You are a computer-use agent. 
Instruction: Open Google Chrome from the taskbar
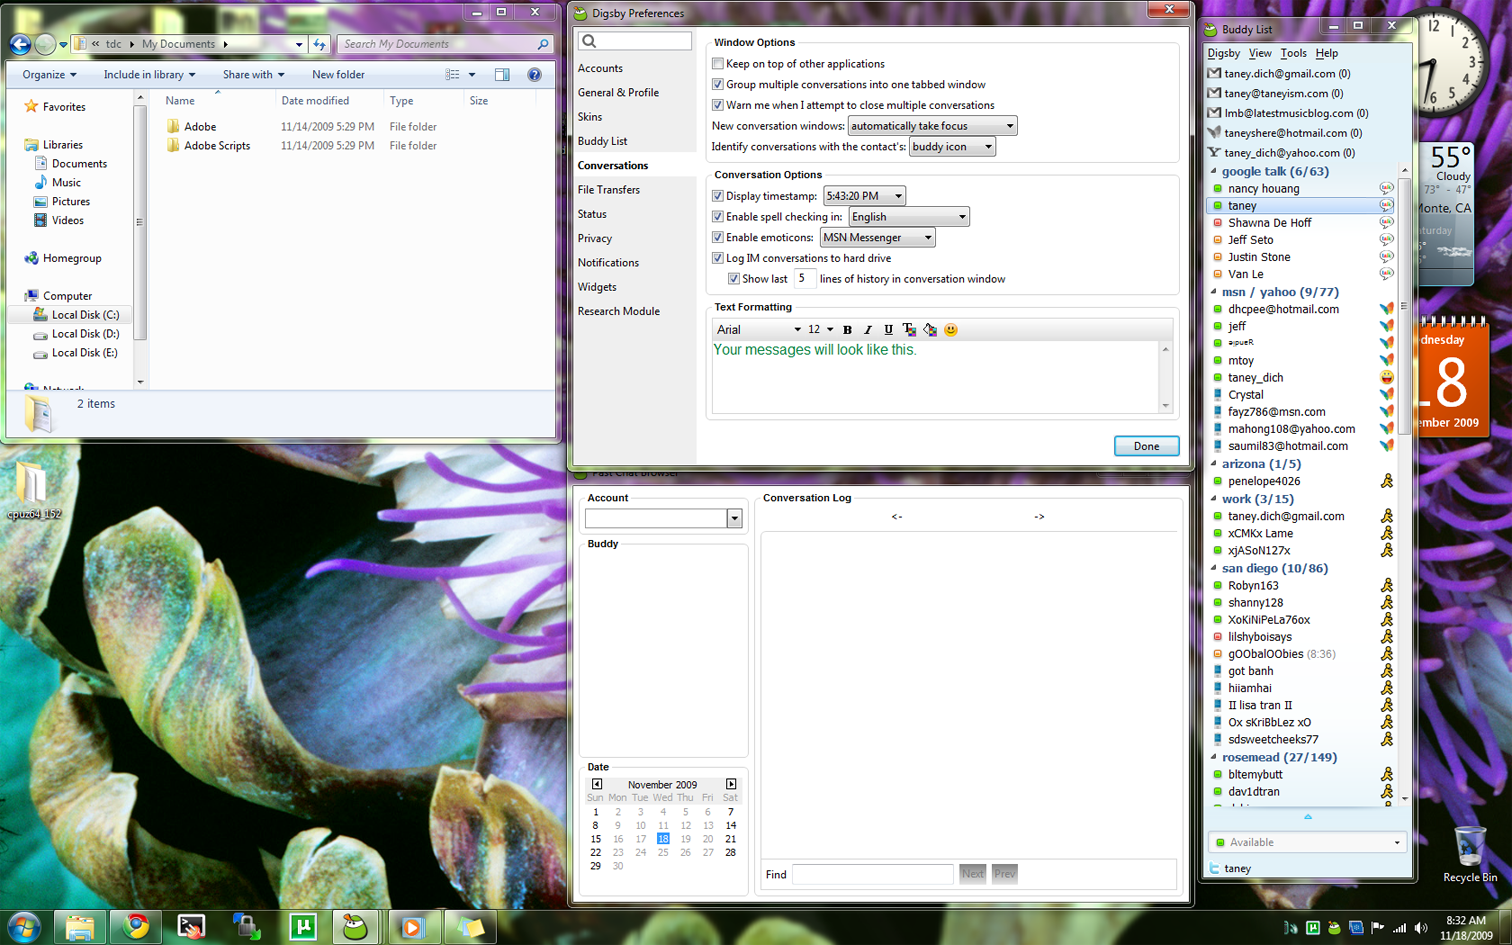coord(135,927)
